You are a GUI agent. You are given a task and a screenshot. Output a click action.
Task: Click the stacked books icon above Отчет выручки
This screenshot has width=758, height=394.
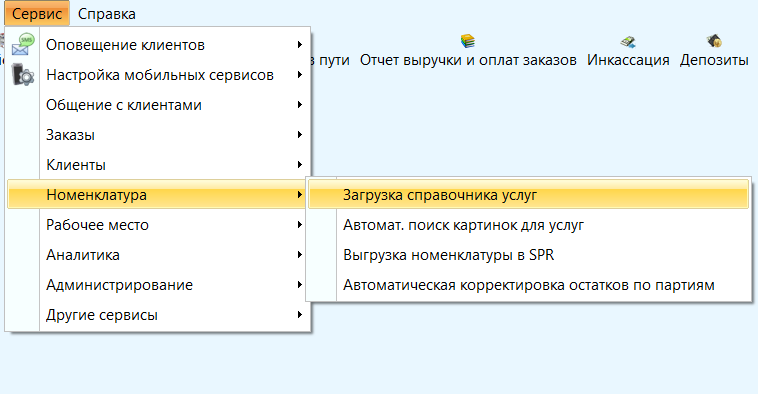(467, 41)
